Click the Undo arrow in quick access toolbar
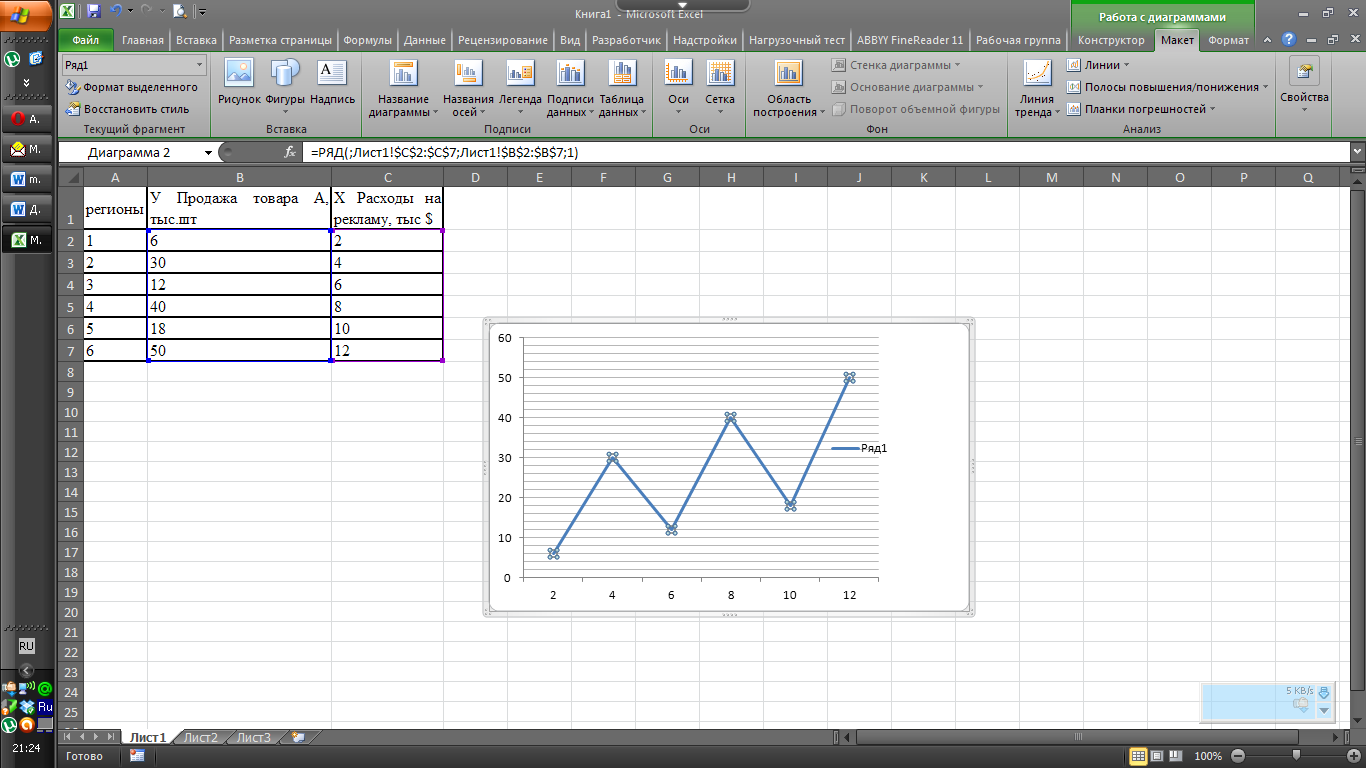The image size is (1366, 768). [116, 12]
